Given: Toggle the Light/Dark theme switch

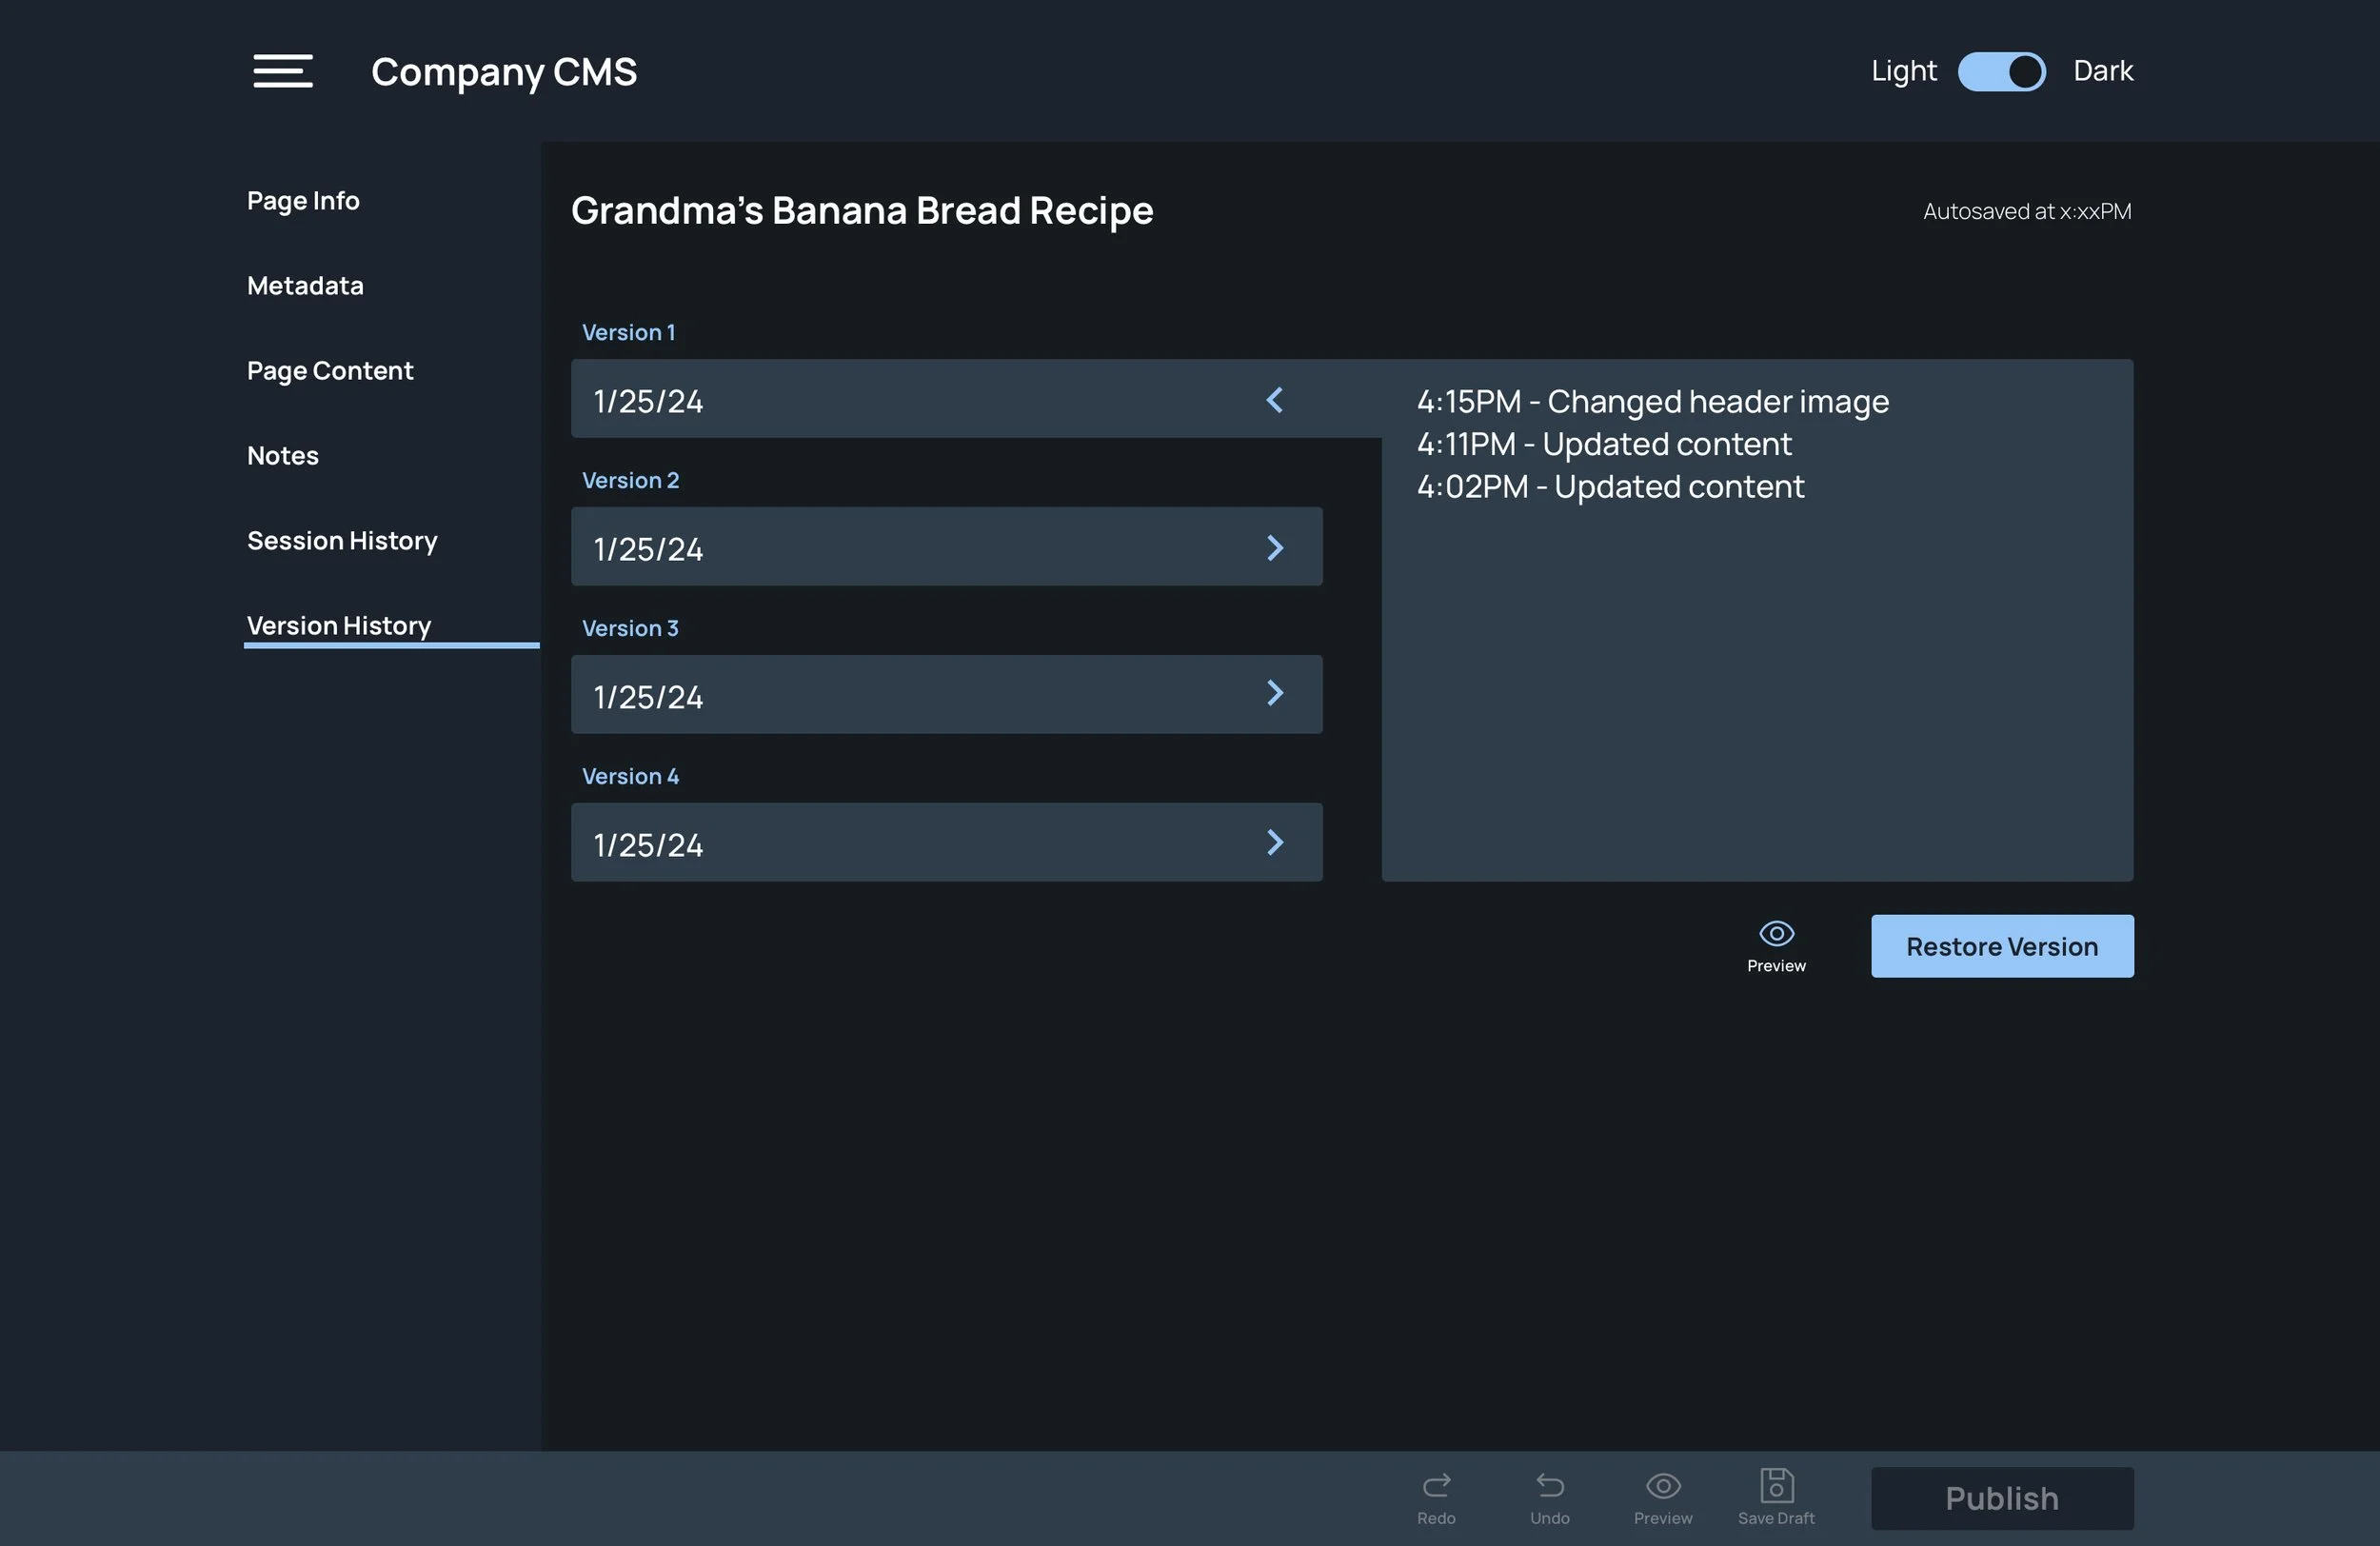Looking at the screenshot, I should (2001, 71).
